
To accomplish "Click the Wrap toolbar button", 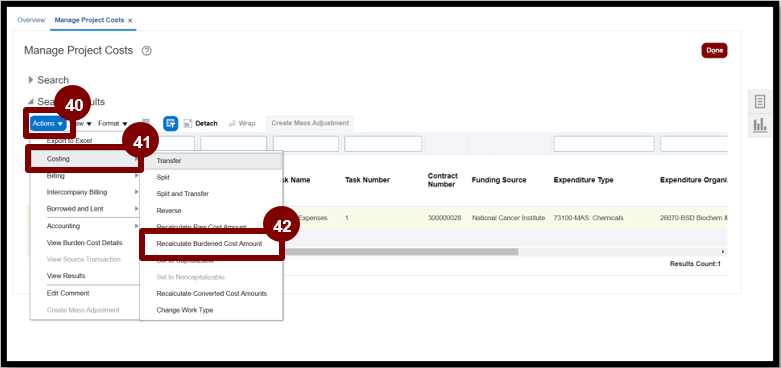I will pos(242,123).
